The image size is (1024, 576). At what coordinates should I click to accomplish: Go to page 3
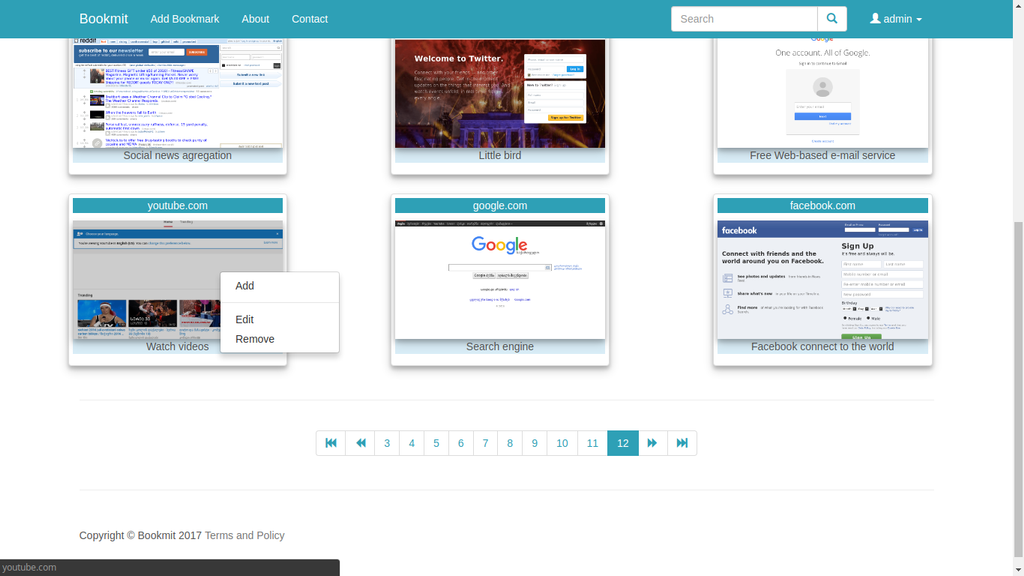pos(387,443)
